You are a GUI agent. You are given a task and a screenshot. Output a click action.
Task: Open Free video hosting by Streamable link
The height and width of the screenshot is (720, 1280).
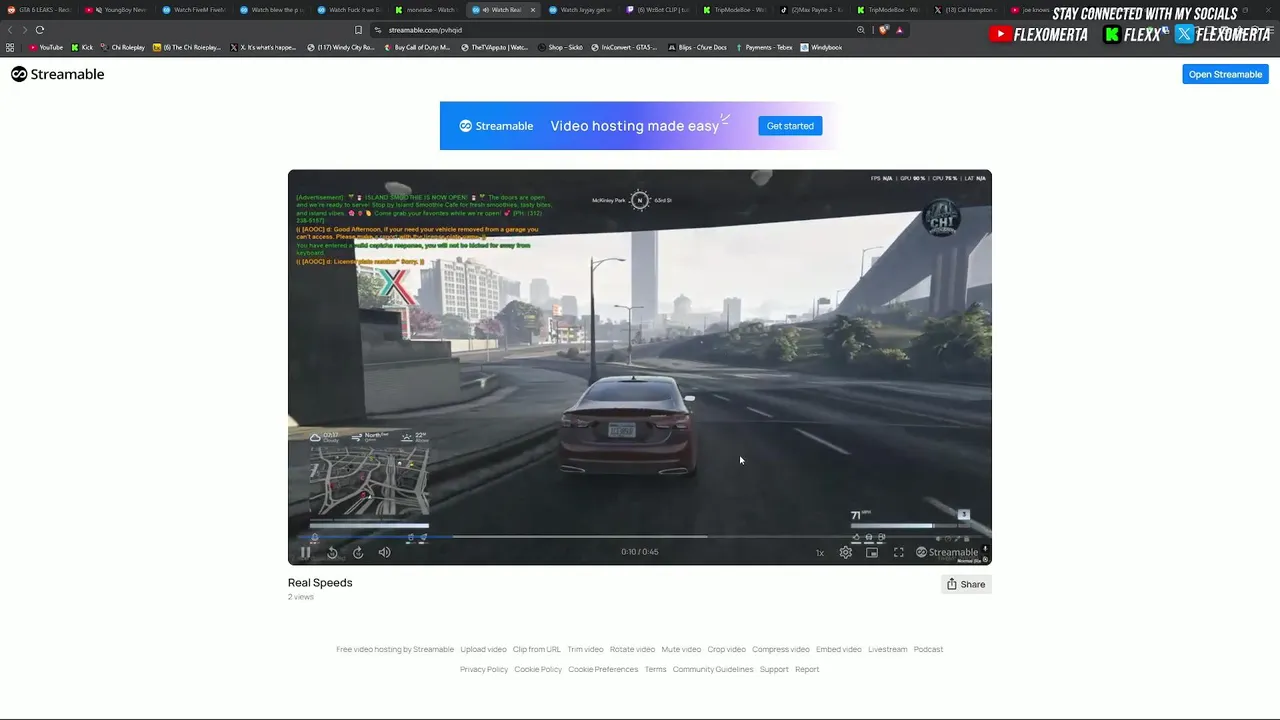tap(395, 649)
